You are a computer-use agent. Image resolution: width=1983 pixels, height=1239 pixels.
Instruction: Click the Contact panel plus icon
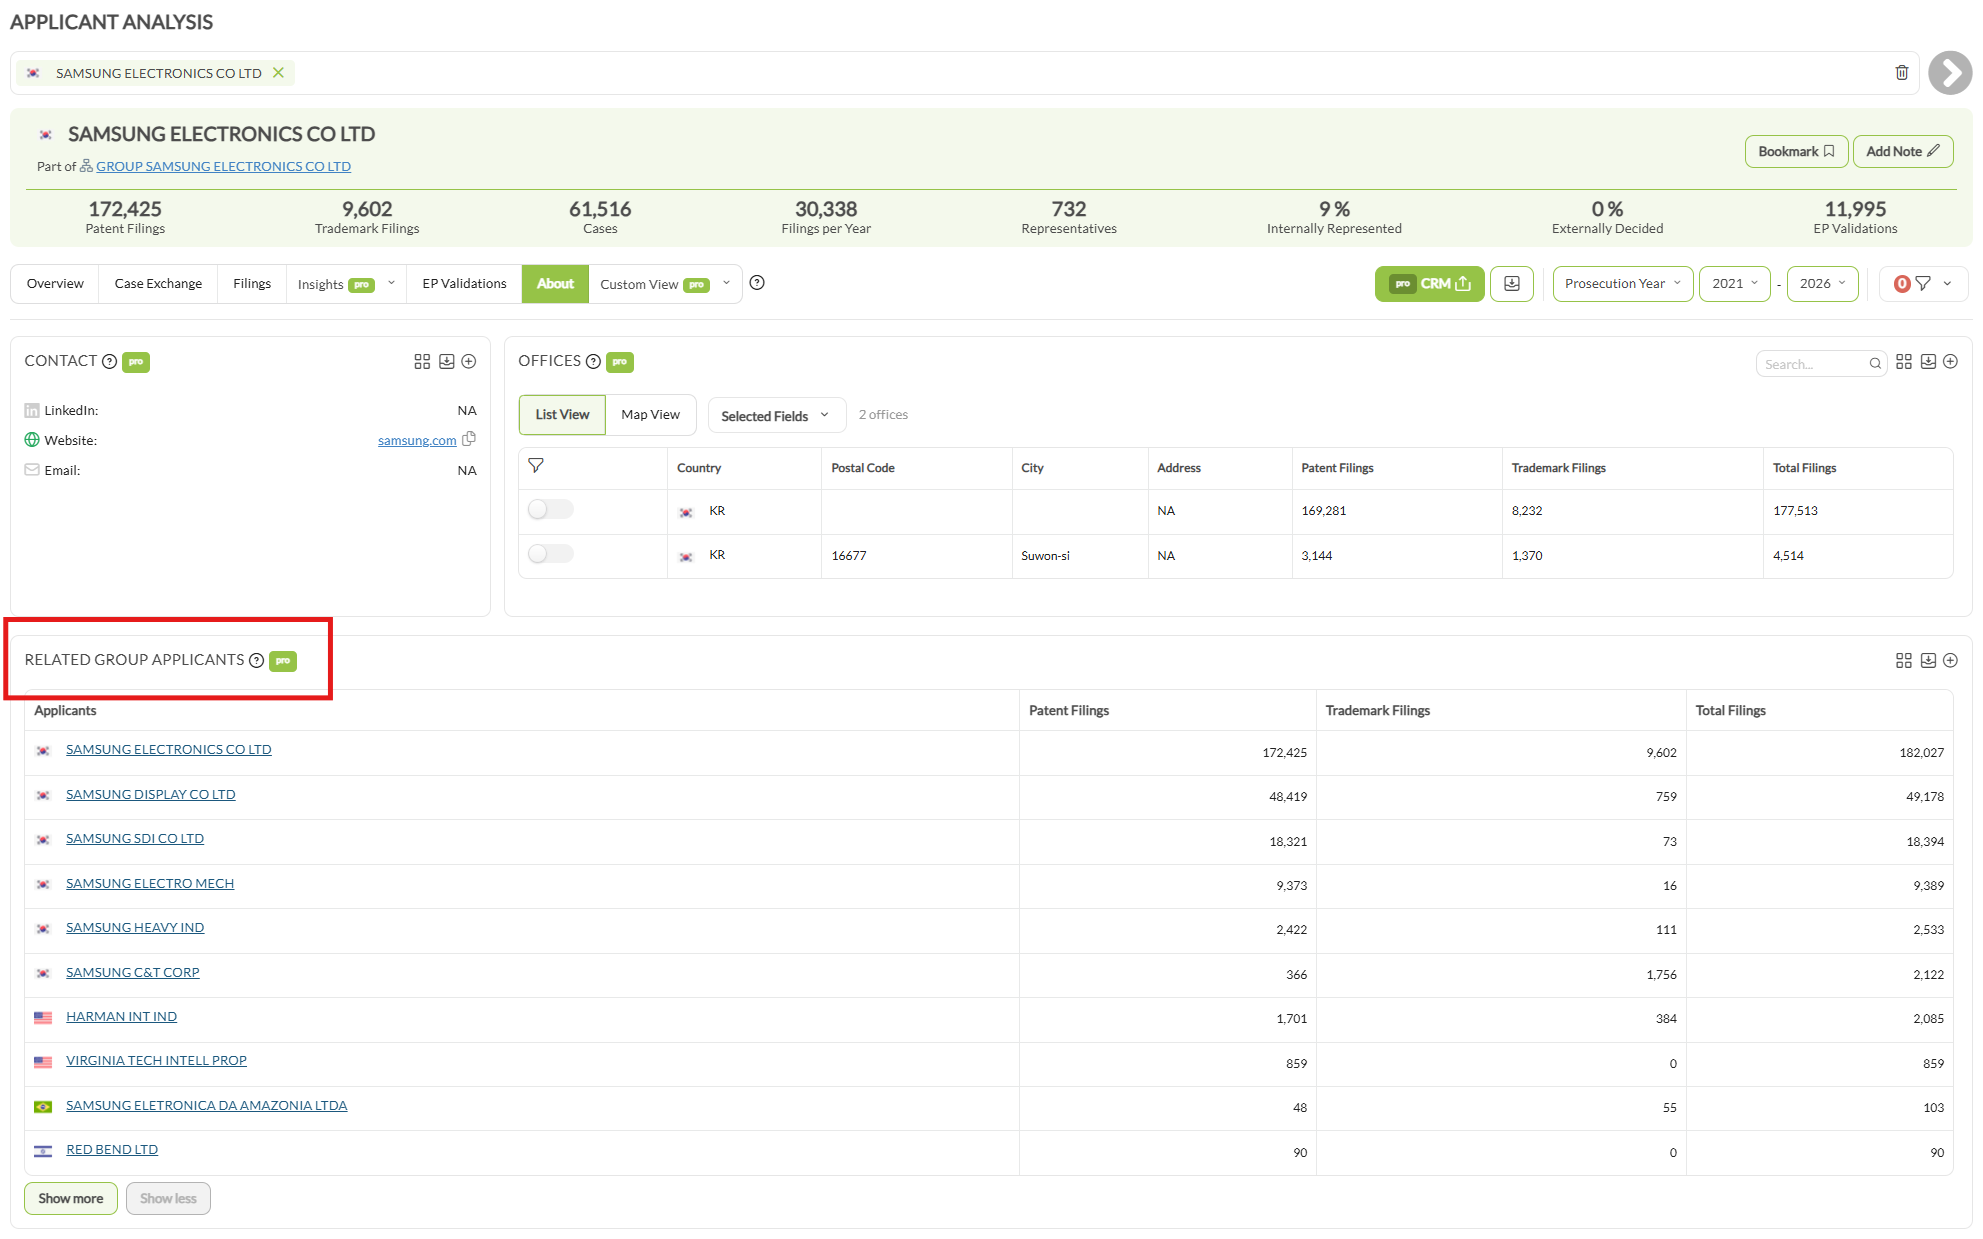click(468, 362)
